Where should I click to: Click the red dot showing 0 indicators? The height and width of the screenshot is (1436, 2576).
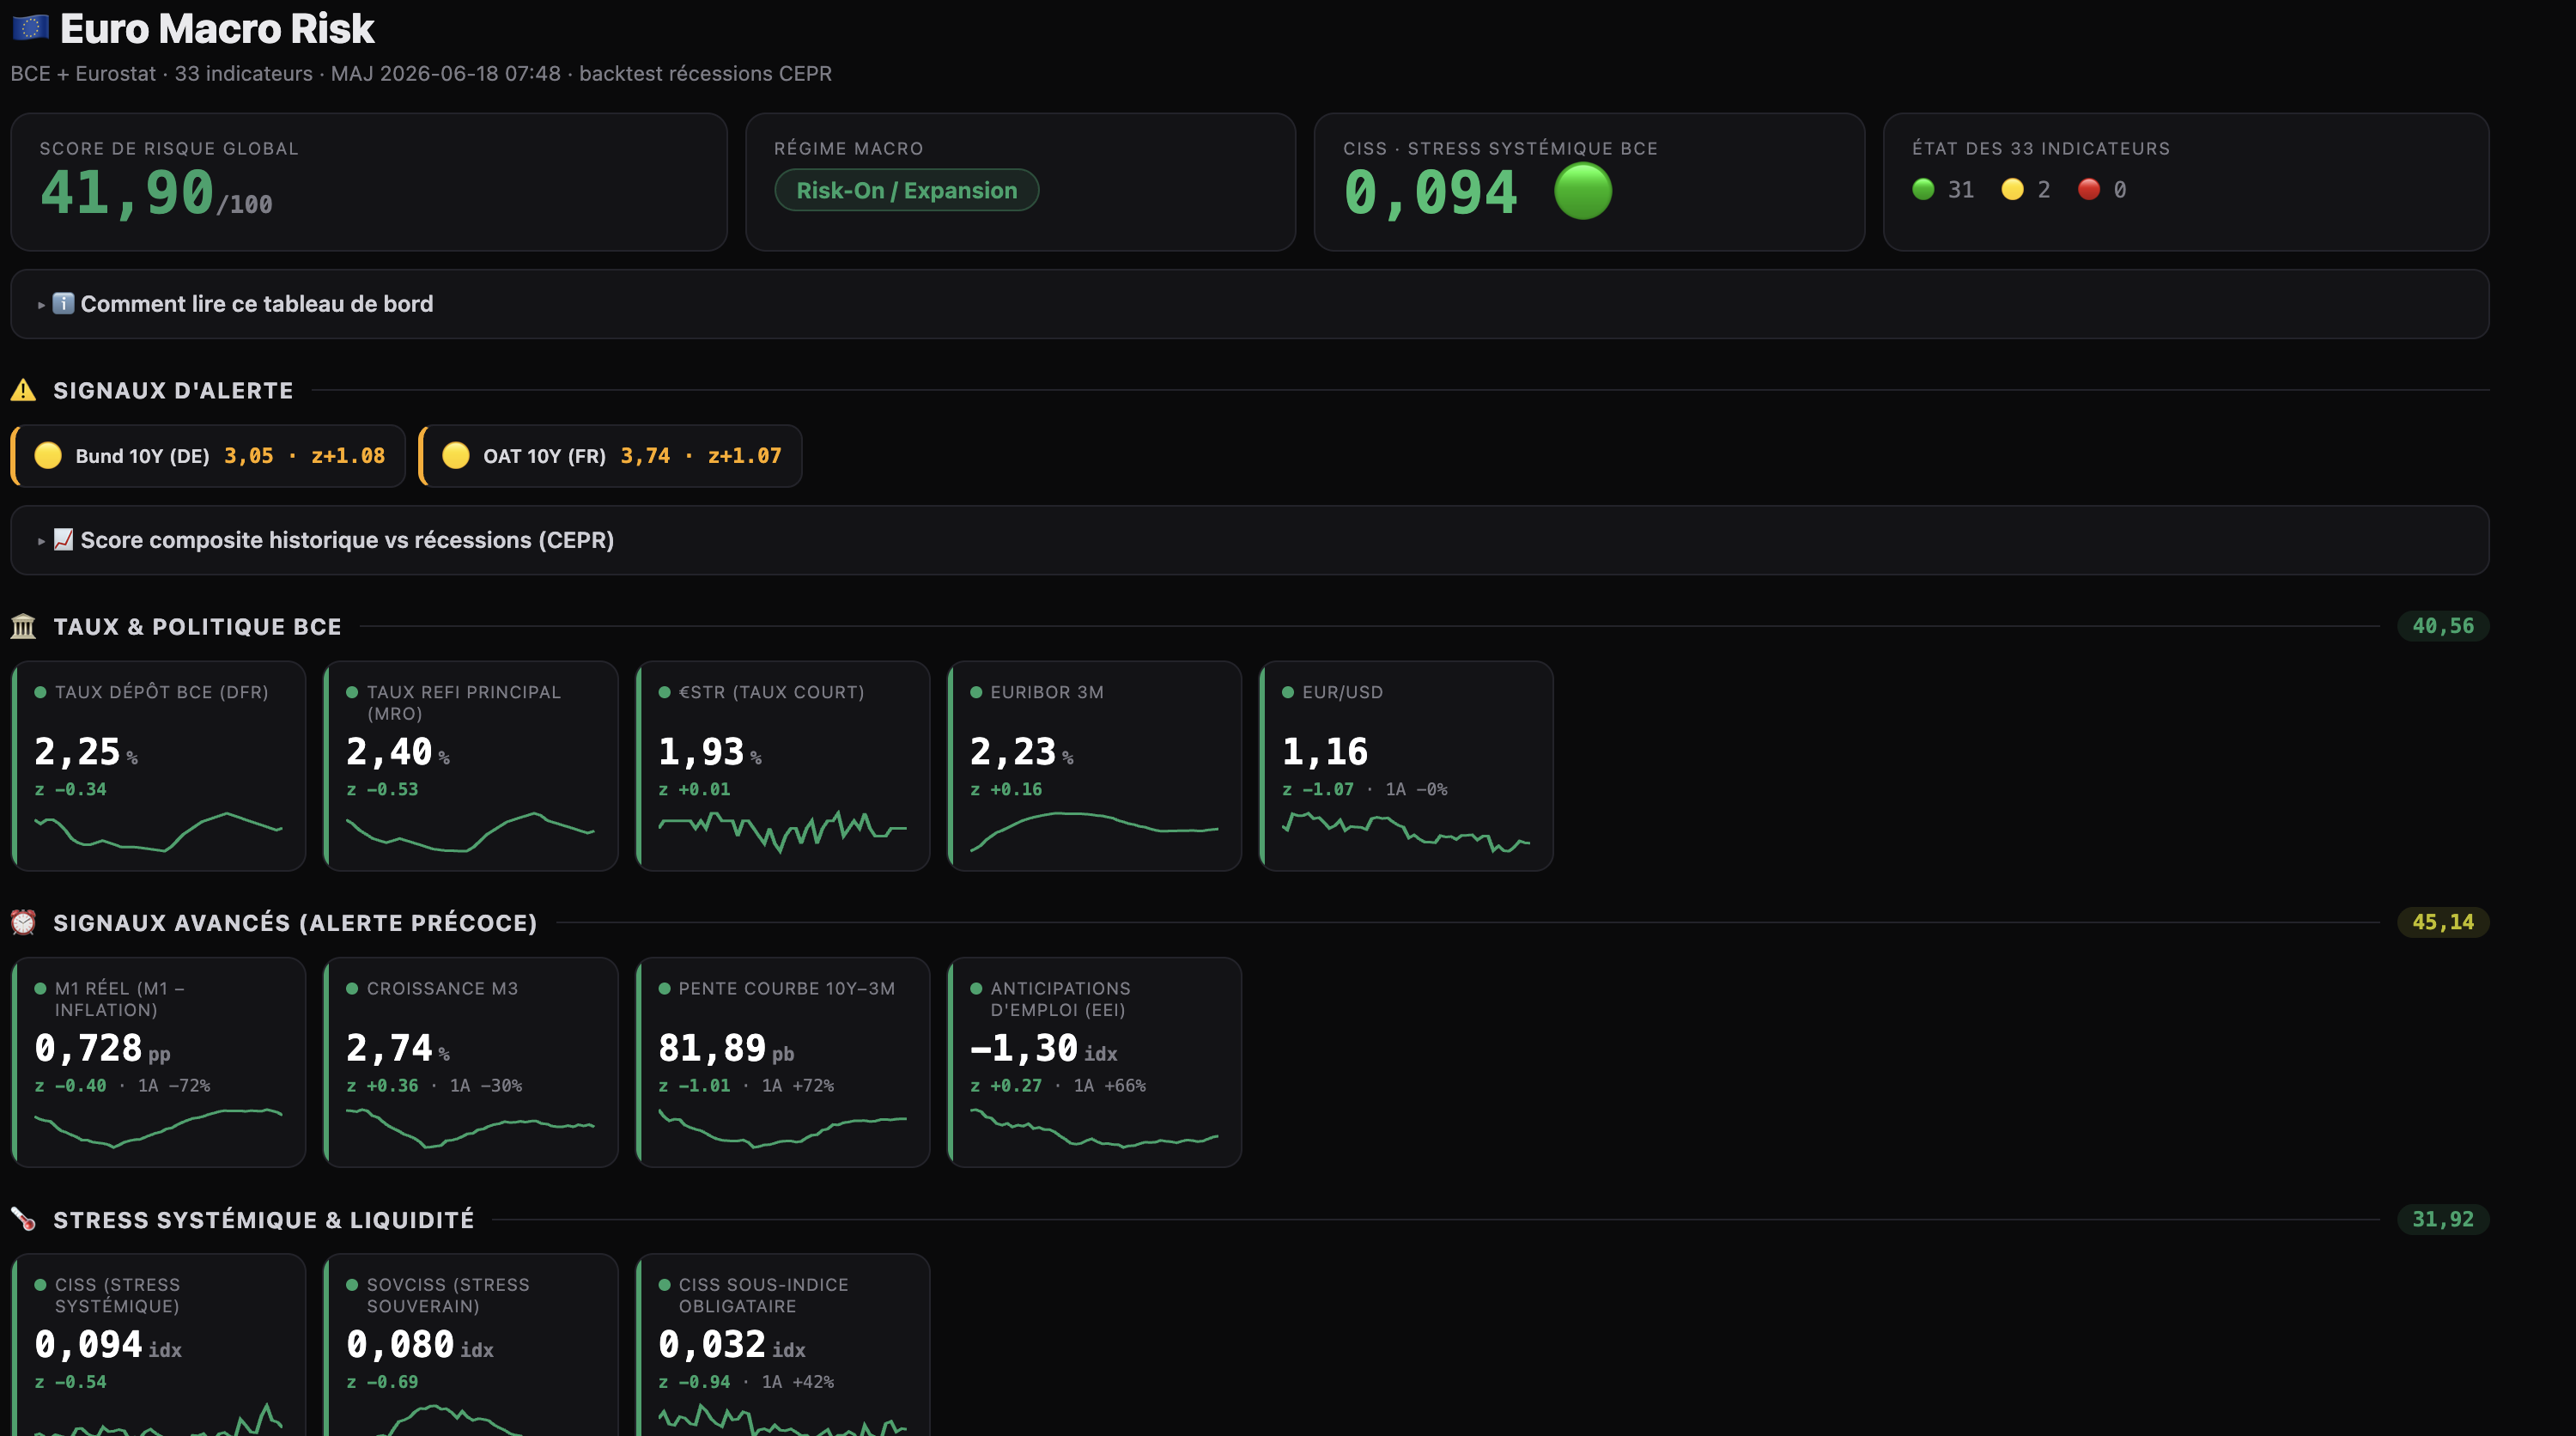[x=2089, y=189]
